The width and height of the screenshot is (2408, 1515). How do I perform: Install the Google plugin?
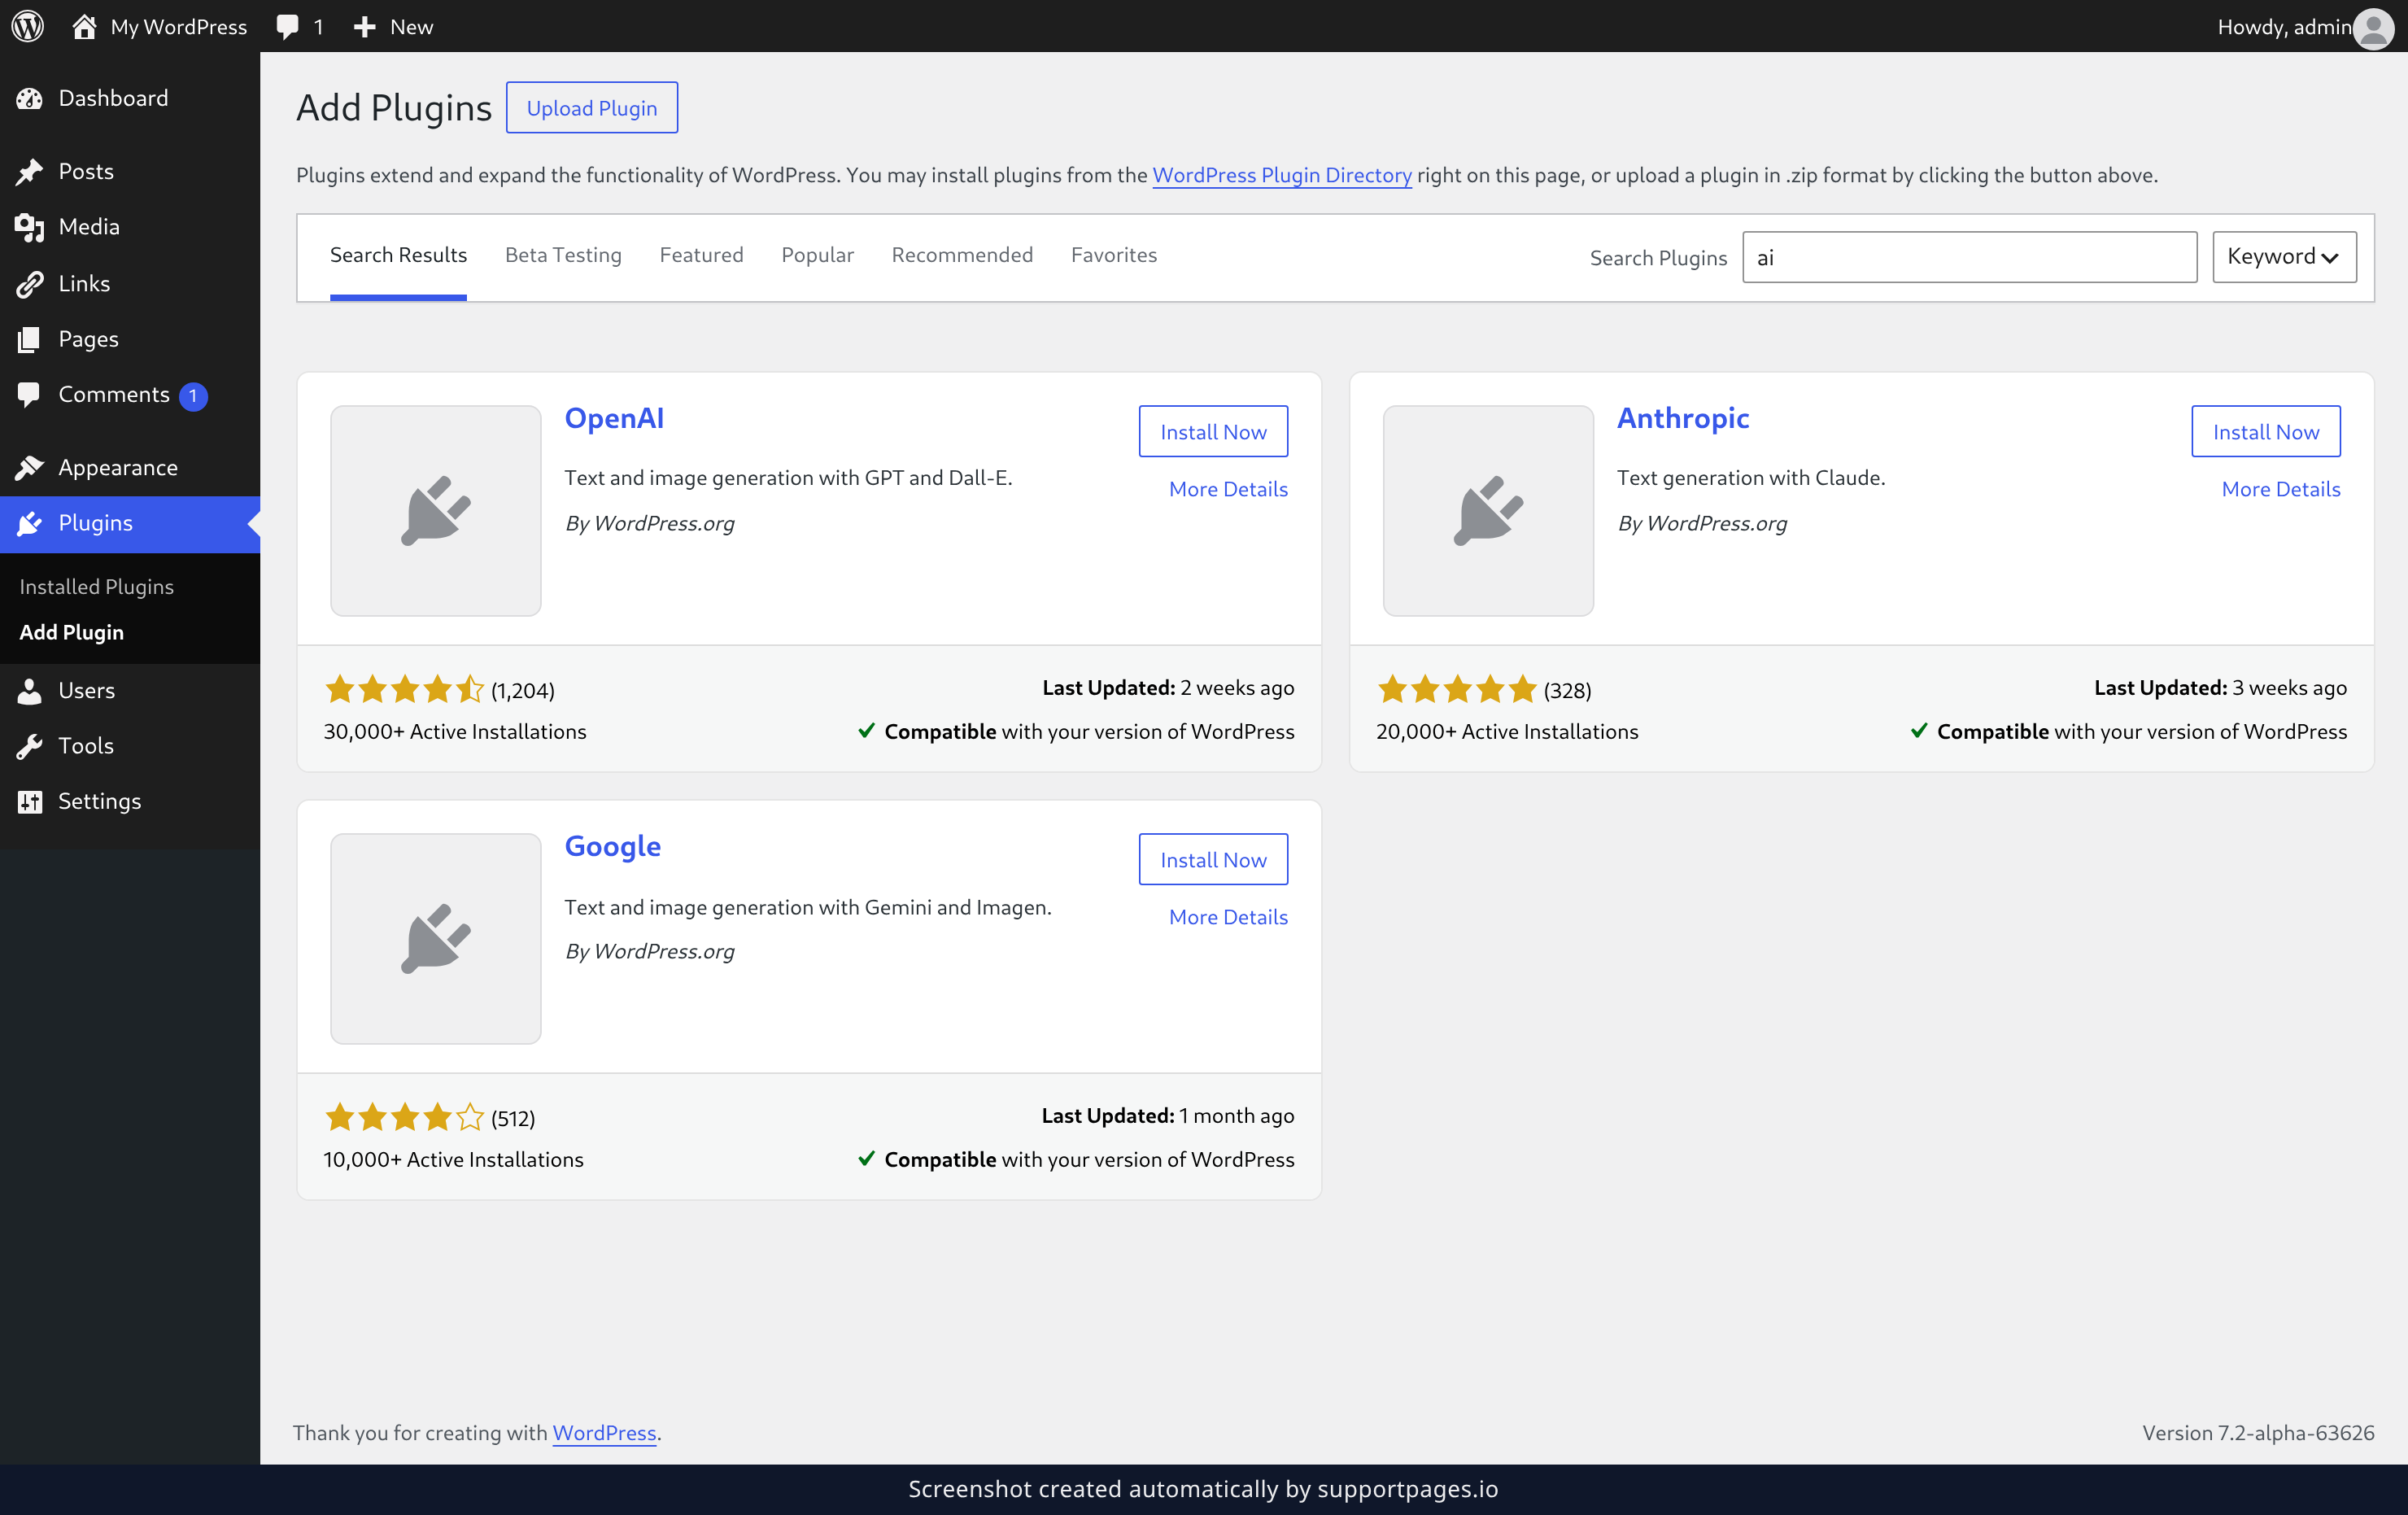click(1213, 859)
